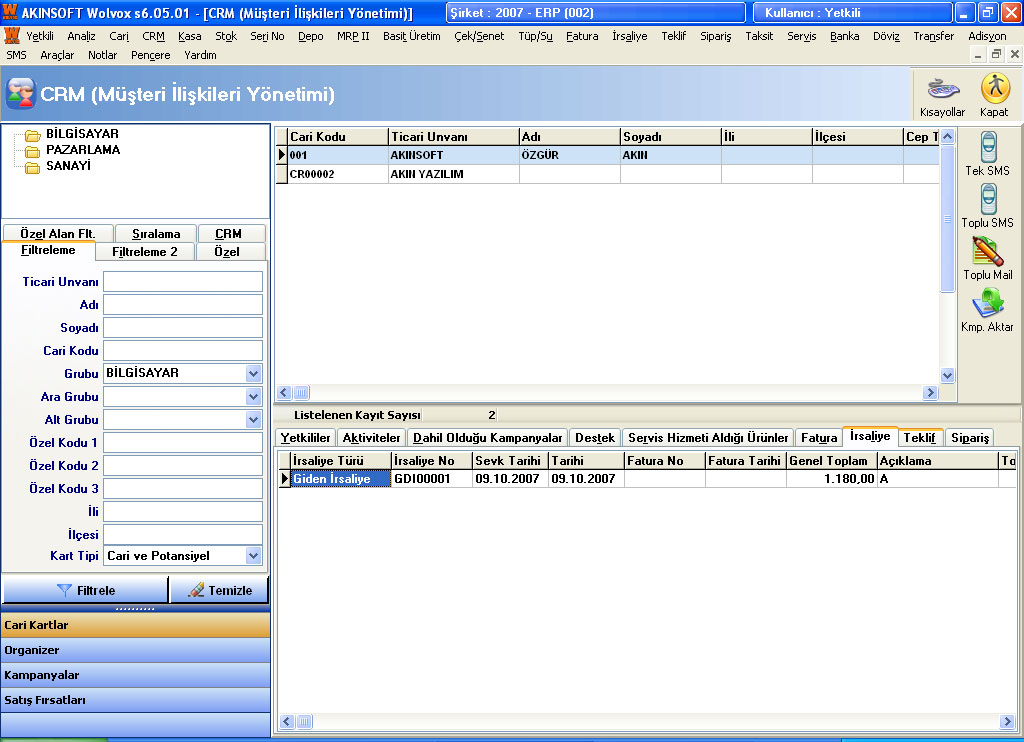This screenshot has width=1024, height=742.
Task: Switch to the Sıralama tab
Action: (156, 233)
